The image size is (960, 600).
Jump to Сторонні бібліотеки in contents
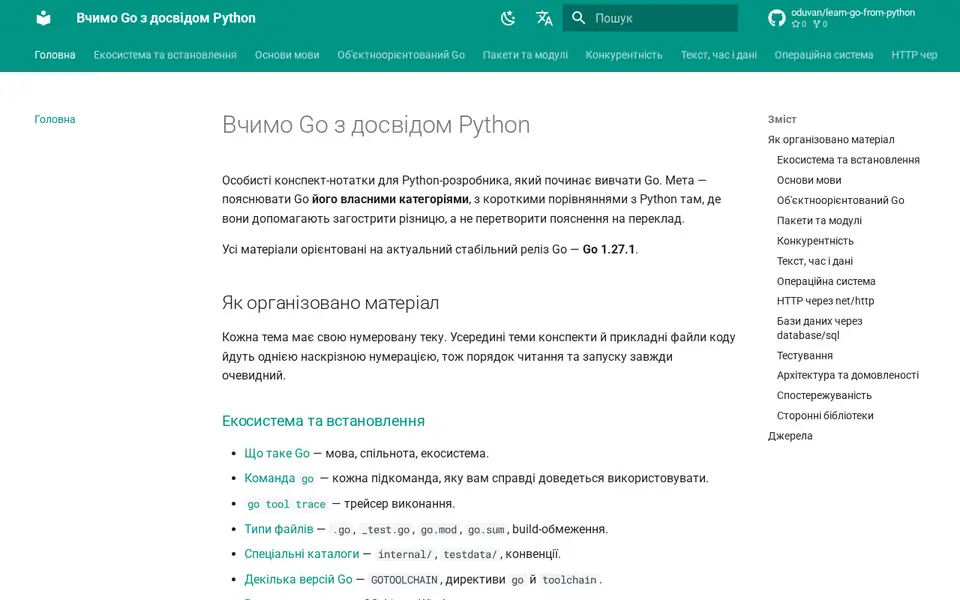pyautogui.click(x=825, y=415)
